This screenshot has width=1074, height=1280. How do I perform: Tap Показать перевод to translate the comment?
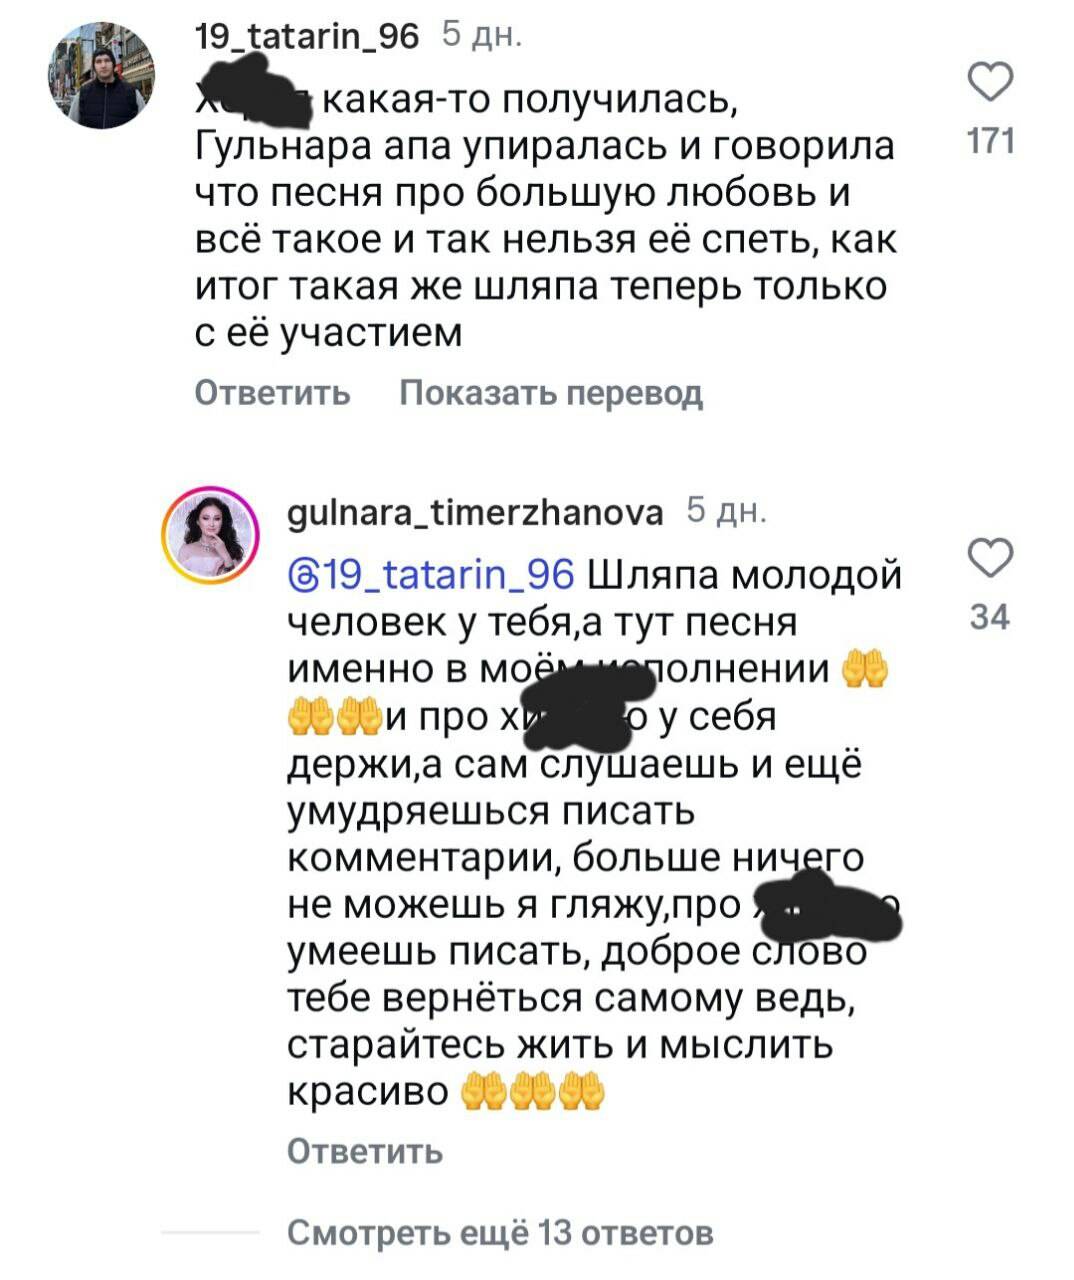[551, 393]
